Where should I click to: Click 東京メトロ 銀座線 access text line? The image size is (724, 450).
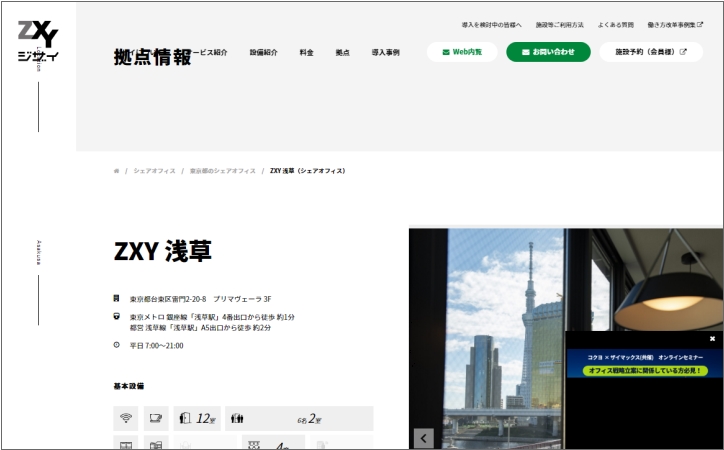coord(212,317)
